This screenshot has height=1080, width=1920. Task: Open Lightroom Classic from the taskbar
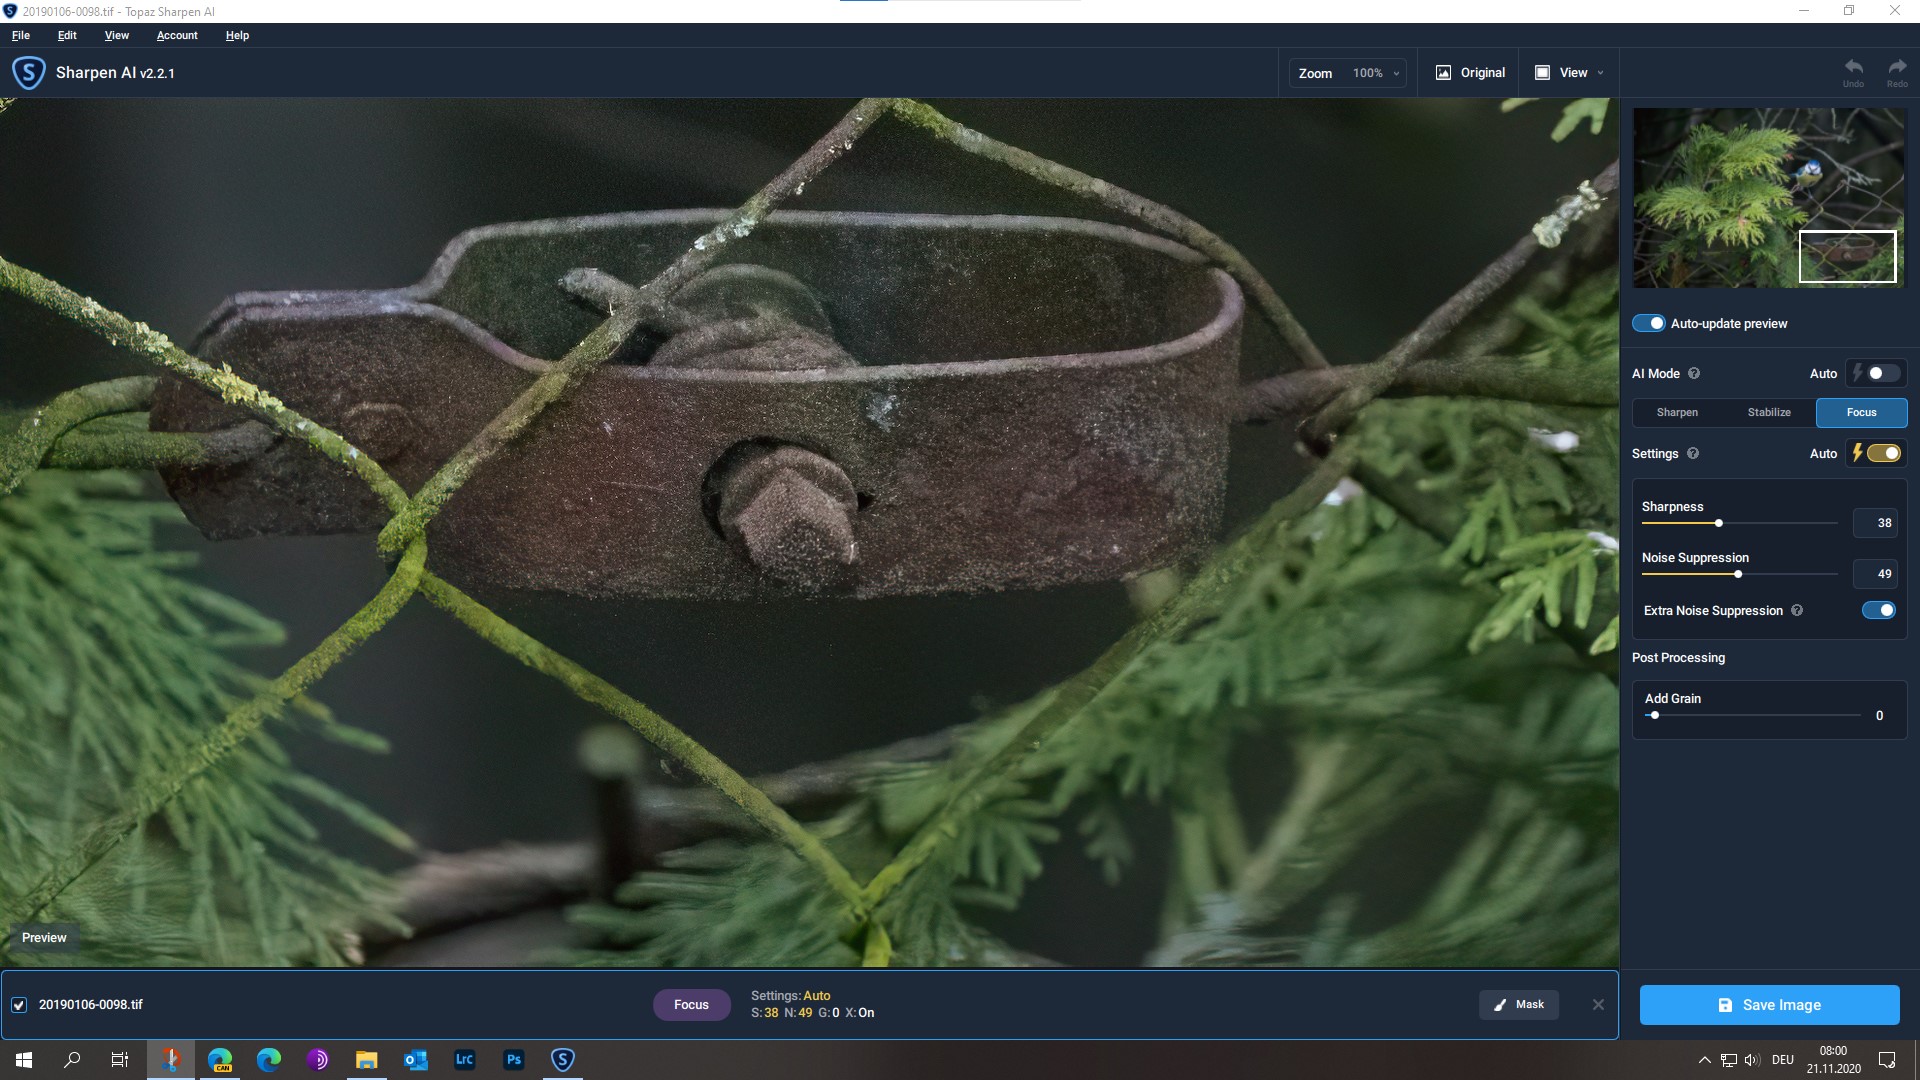(x=465, y=1060)
